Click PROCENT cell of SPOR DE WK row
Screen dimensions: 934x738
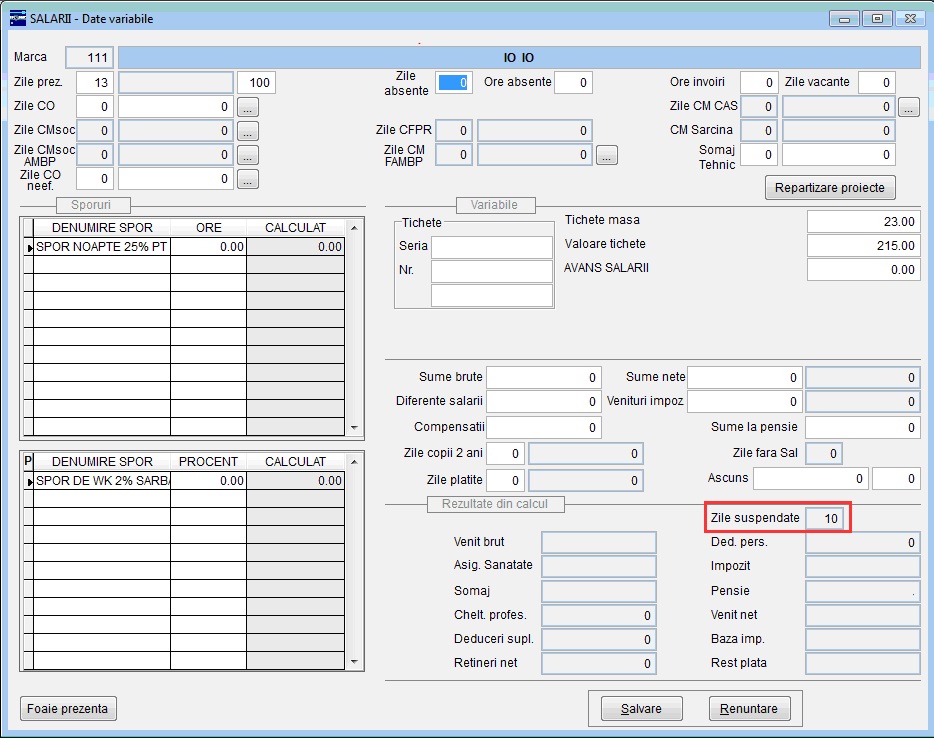click(x=208, y=481)
